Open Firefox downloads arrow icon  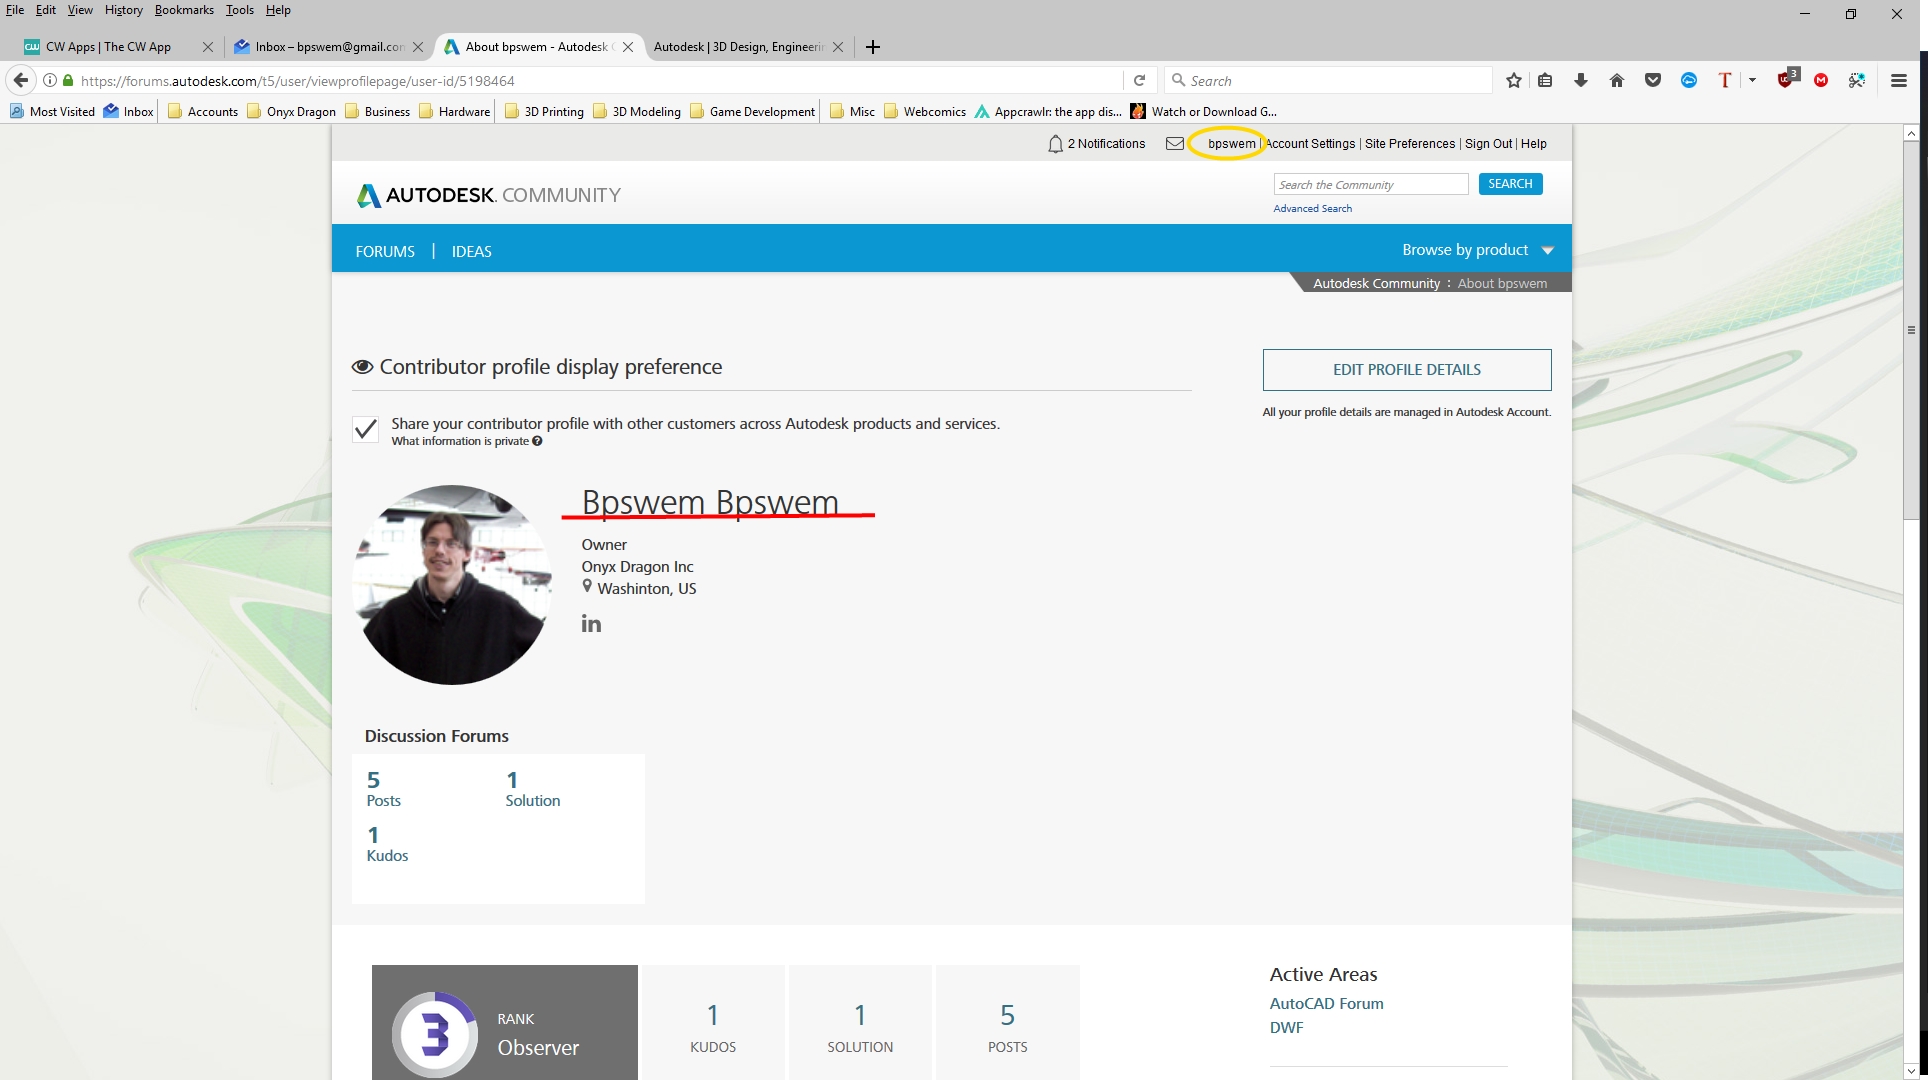[x=1581, y=81]
